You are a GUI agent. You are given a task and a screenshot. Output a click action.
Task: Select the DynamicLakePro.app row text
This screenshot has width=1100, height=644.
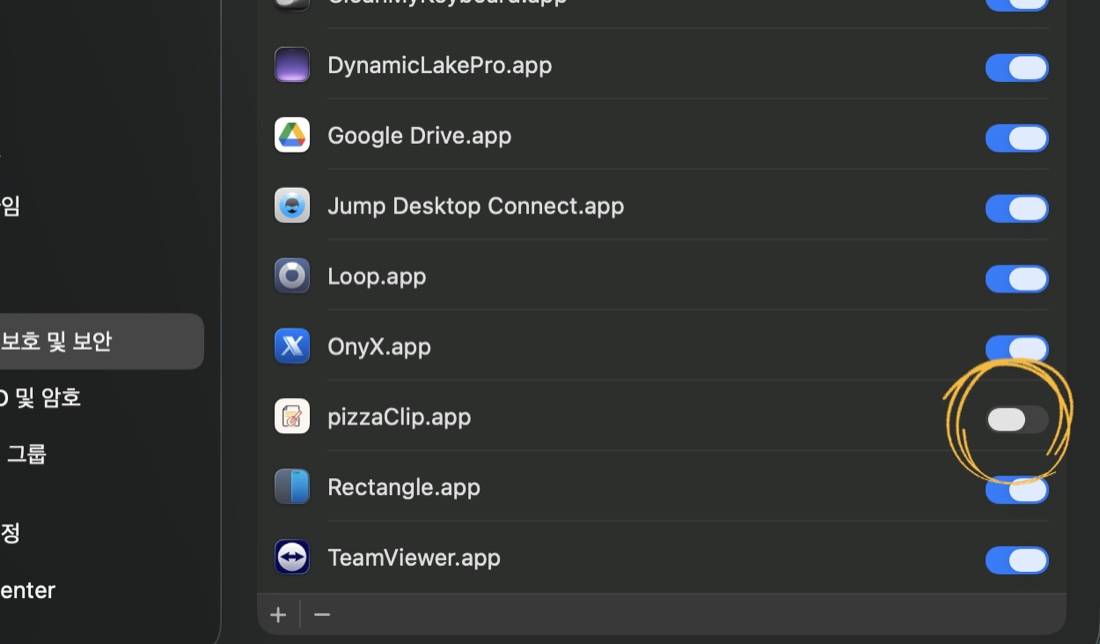tap(440, 65)
